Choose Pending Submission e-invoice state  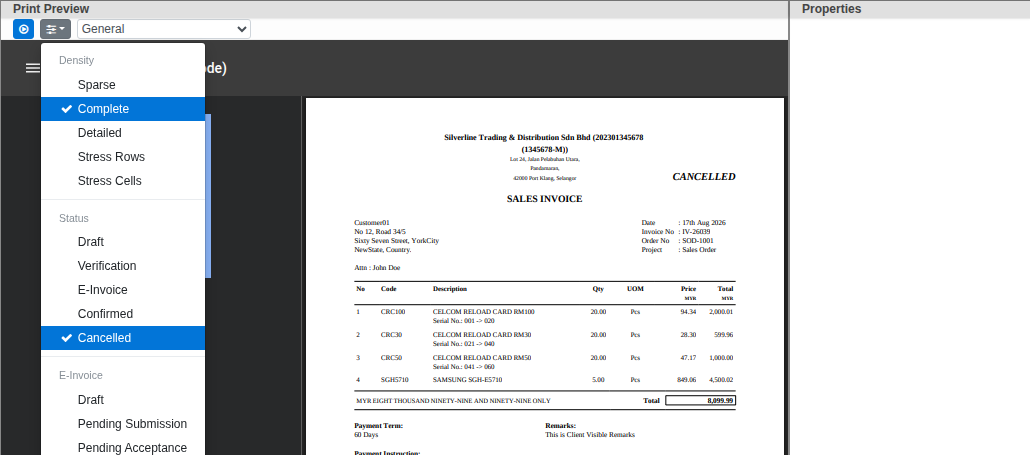(x=123, y=423)
